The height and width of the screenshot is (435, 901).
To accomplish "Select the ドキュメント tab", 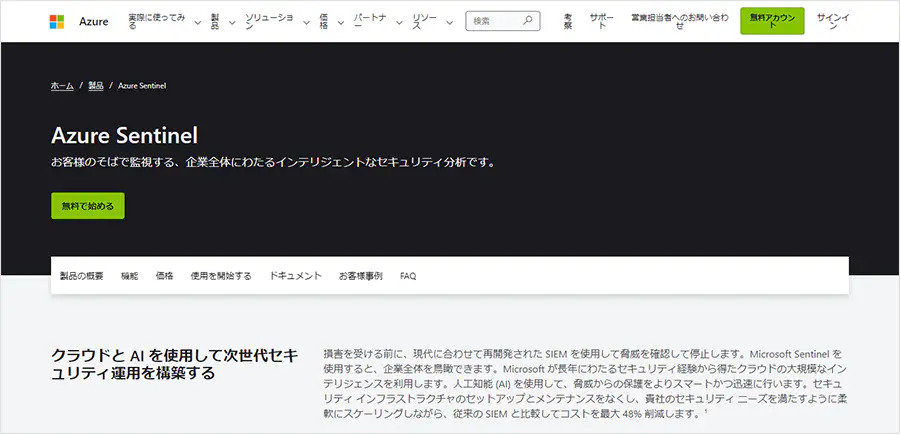I will [x=295, y=276].
